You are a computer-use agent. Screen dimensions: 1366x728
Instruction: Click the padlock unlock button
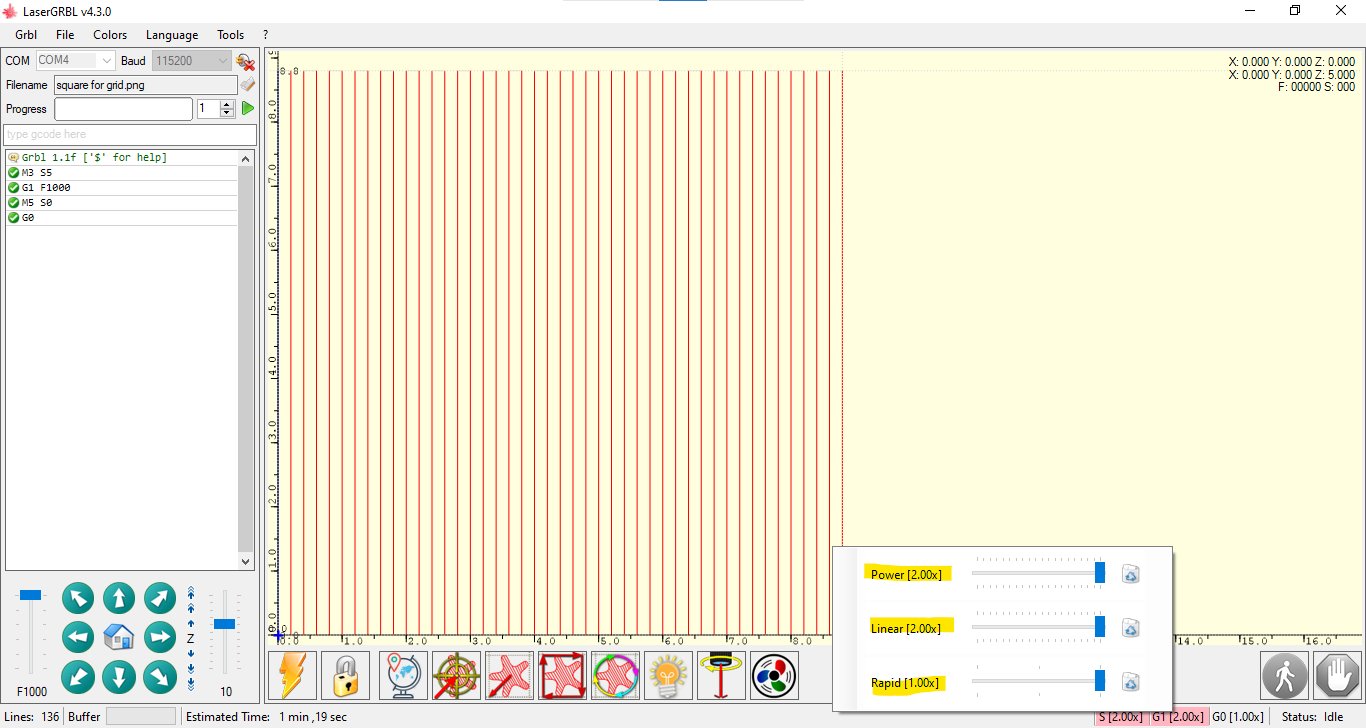click(x=346, y=676)
